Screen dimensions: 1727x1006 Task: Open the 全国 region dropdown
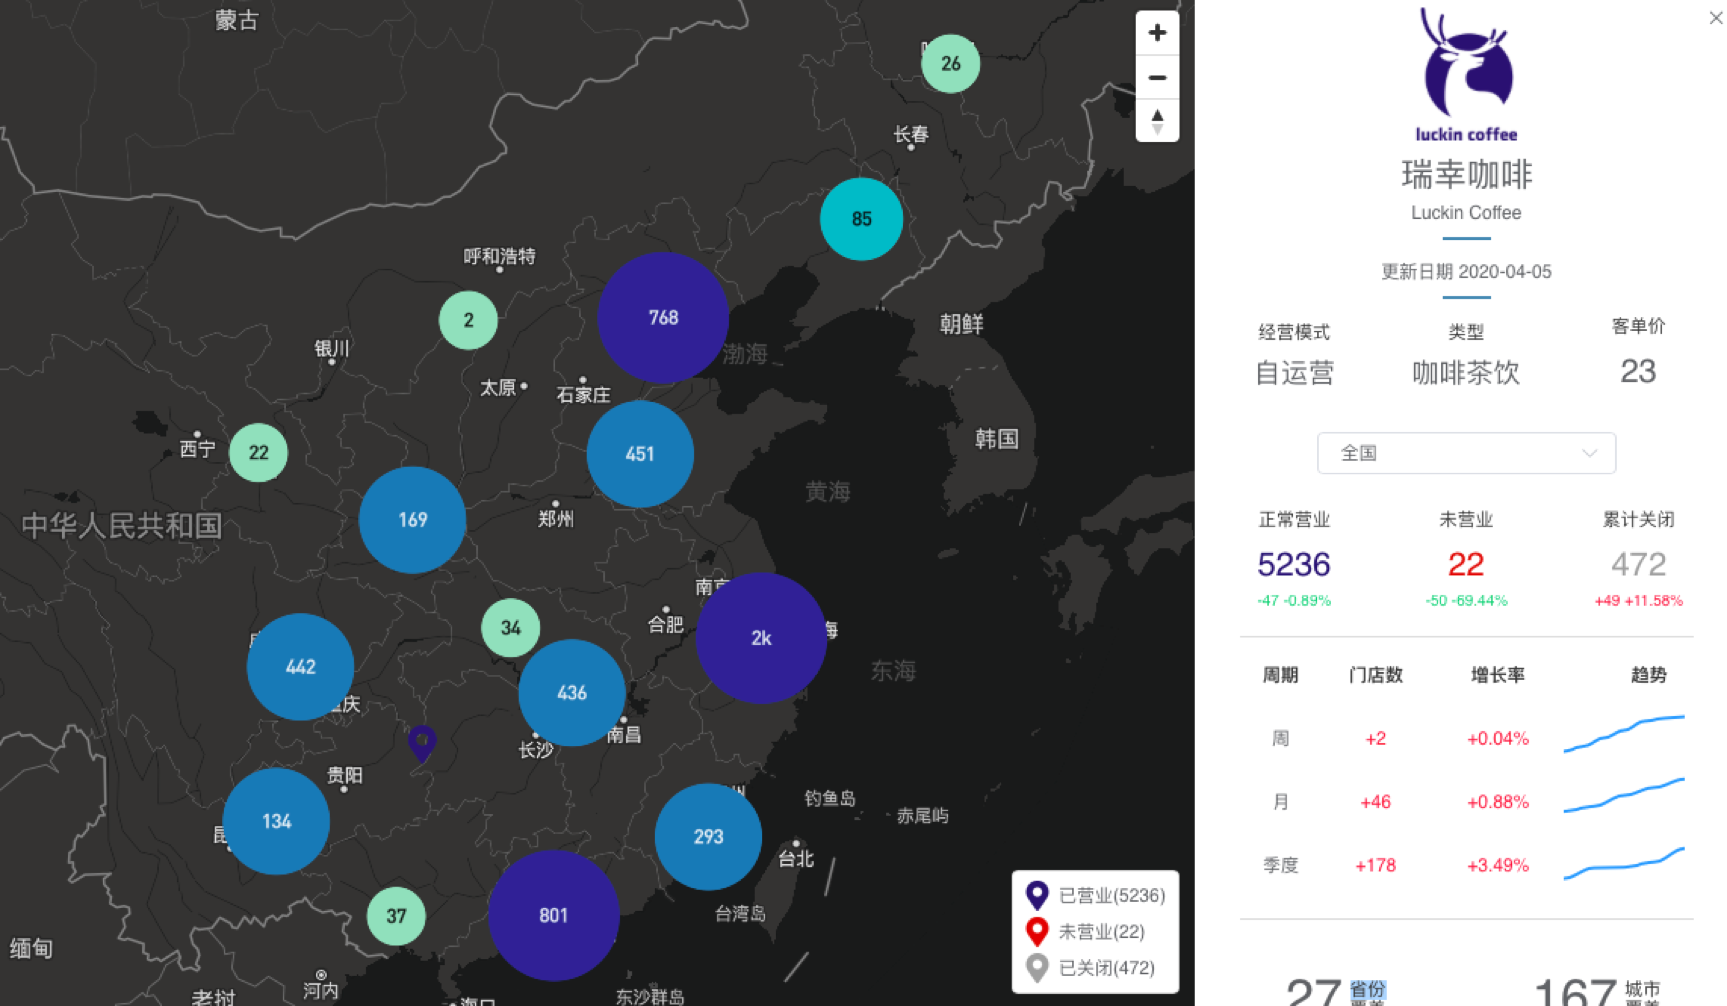click(x=1466, y=453)
